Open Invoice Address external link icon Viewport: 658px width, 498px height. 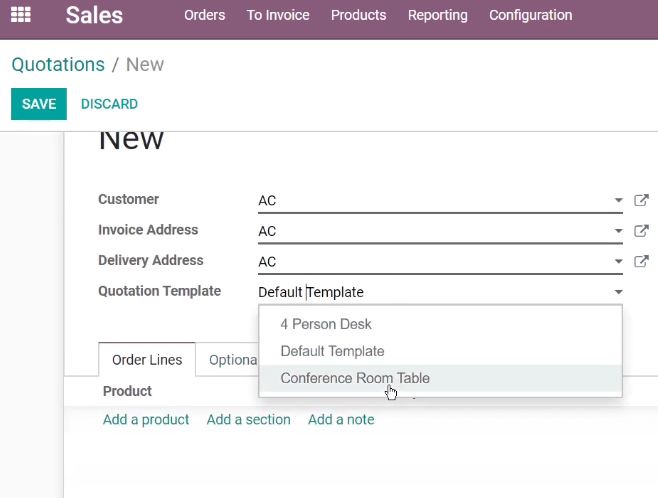pyautogui.click(x=641, y=231)
